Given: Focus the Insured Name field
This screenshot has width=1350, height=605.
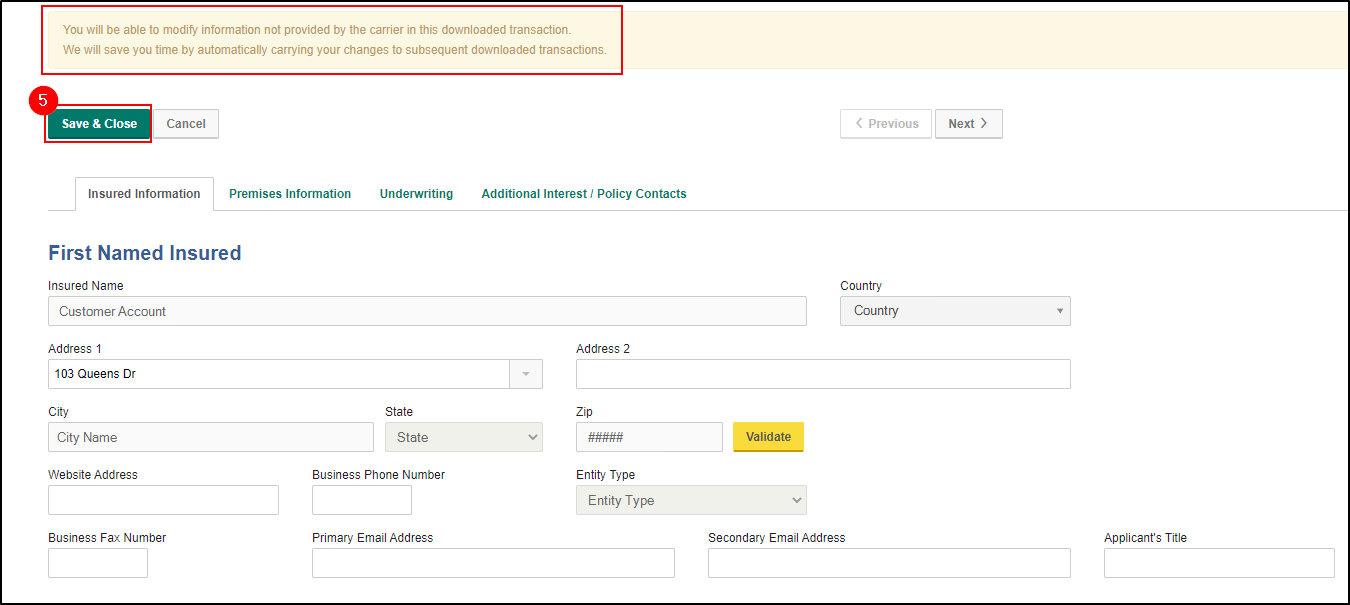Looking at the screenshot, I should [x=427, y=311].
